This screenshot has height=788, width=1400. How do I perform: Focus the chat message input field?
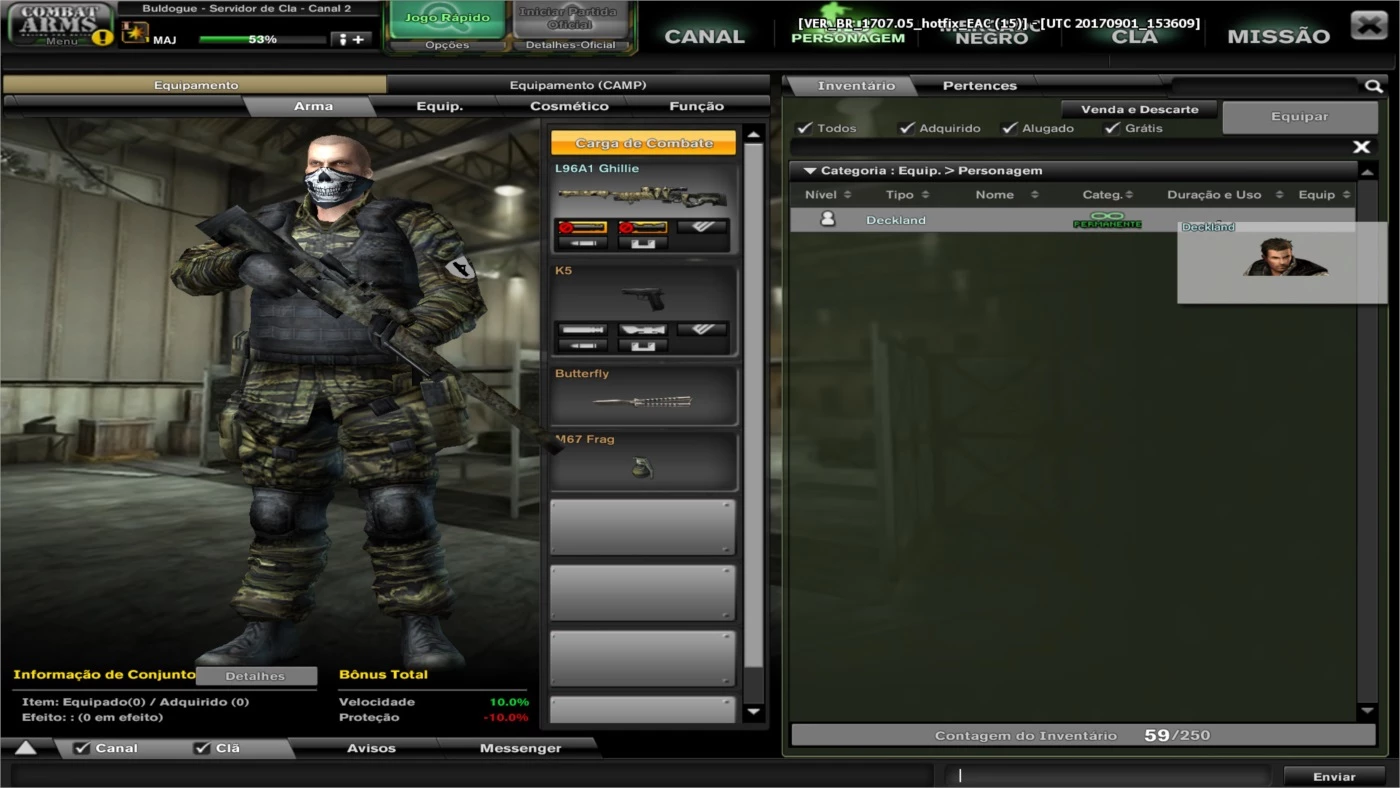click(x=1110, y=776)
